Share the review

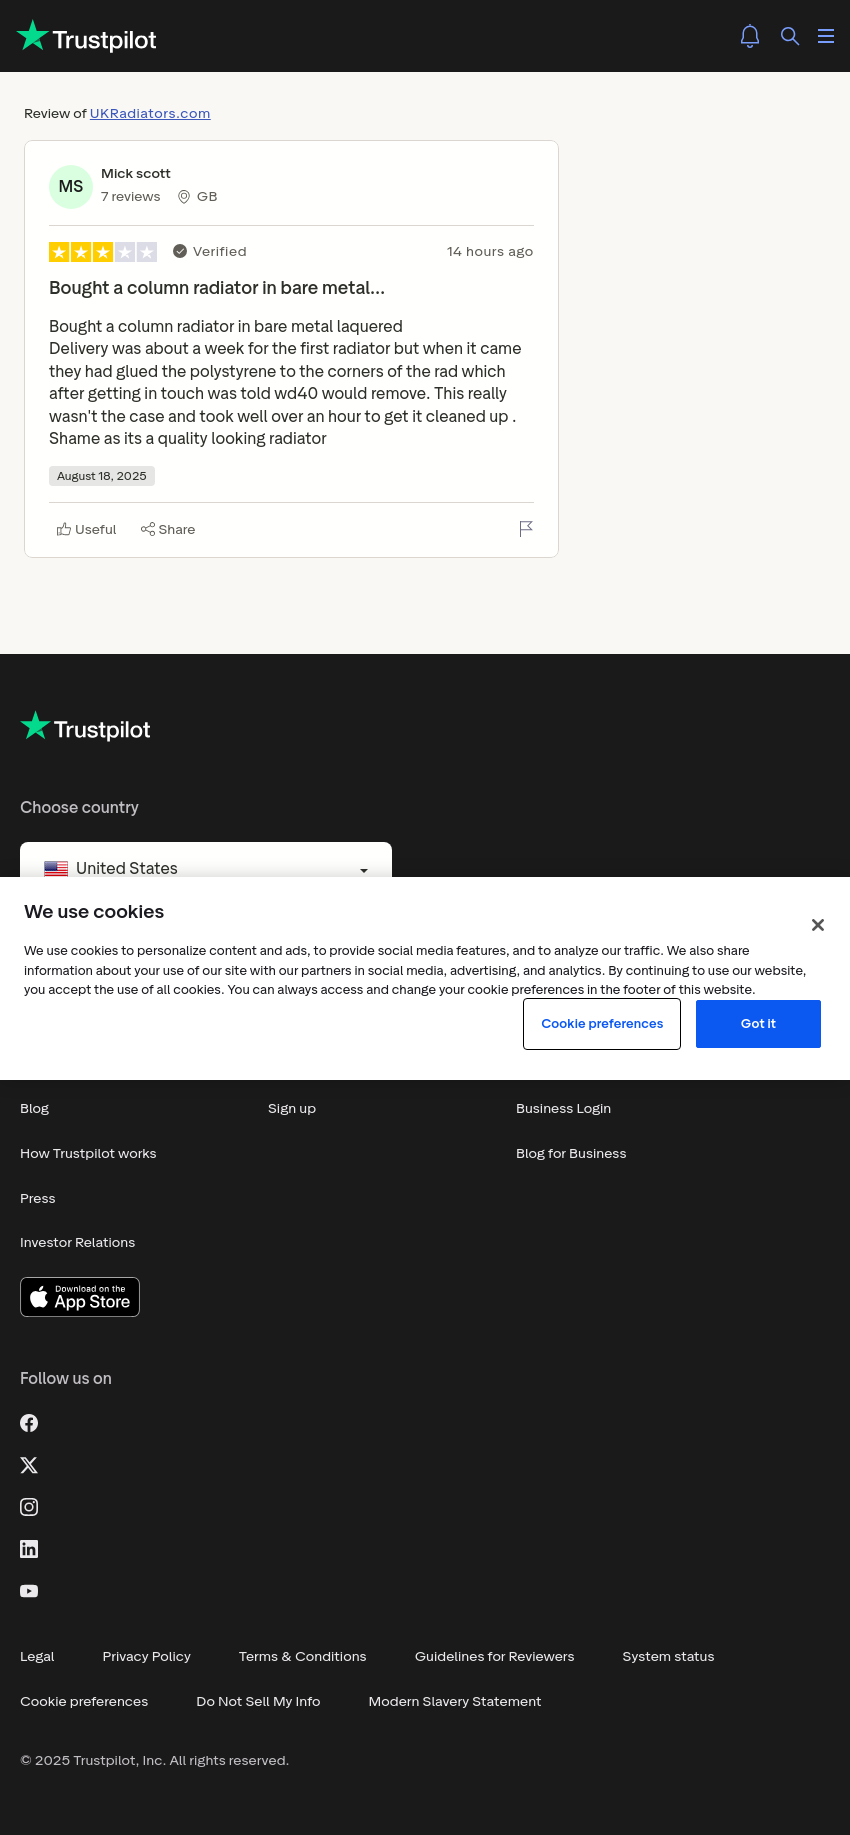[x=168, y=530]
